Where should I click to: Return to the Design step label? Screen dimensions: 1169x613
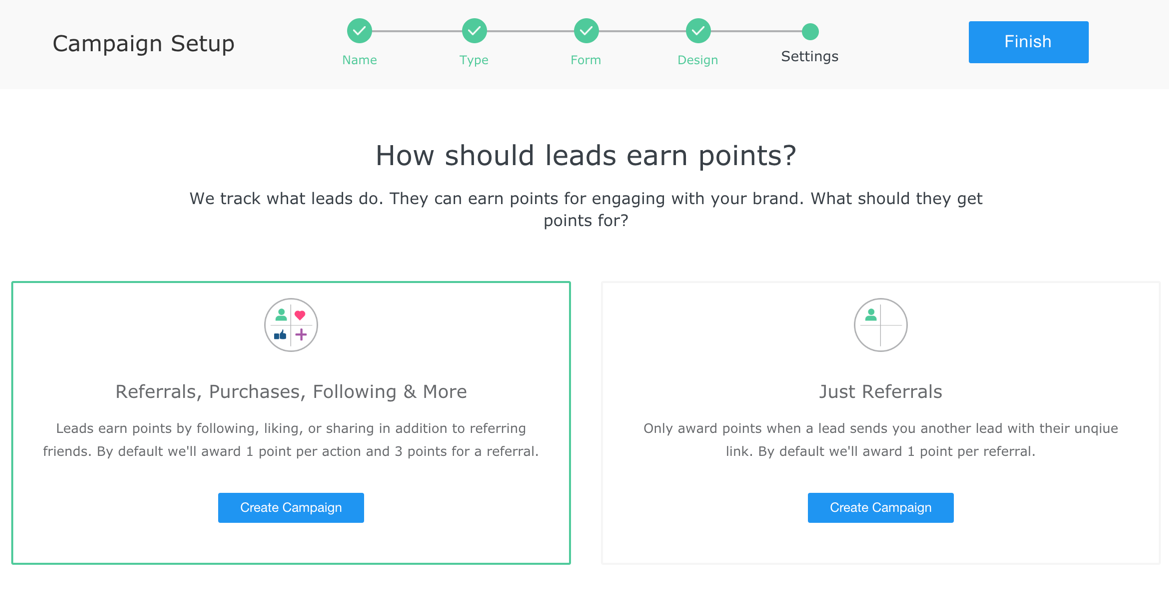698,60
